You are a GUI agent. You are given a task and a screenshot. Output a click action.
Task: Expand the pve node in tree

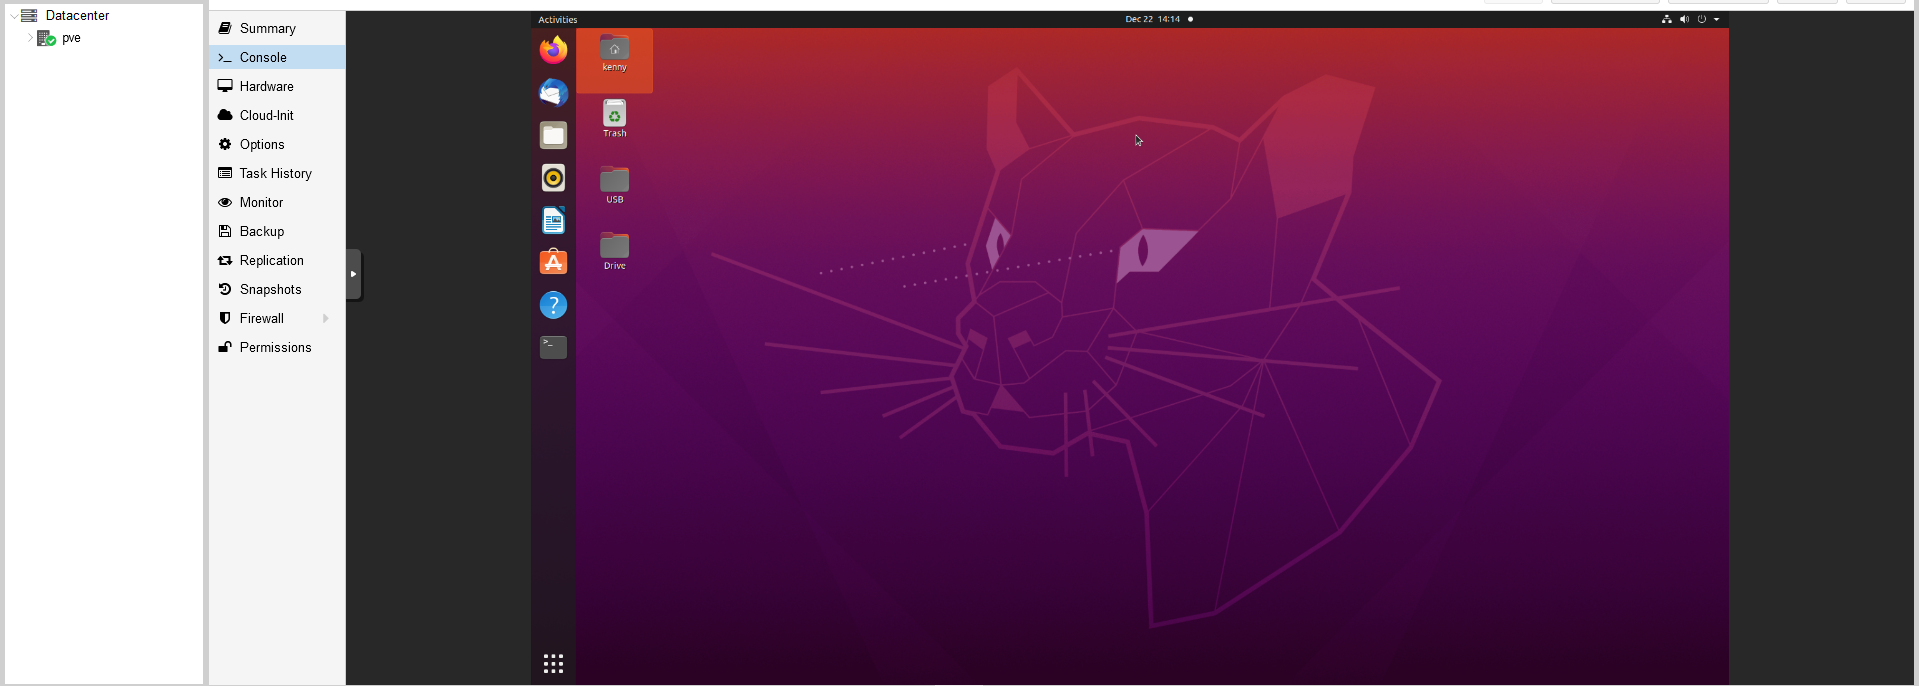30,38
